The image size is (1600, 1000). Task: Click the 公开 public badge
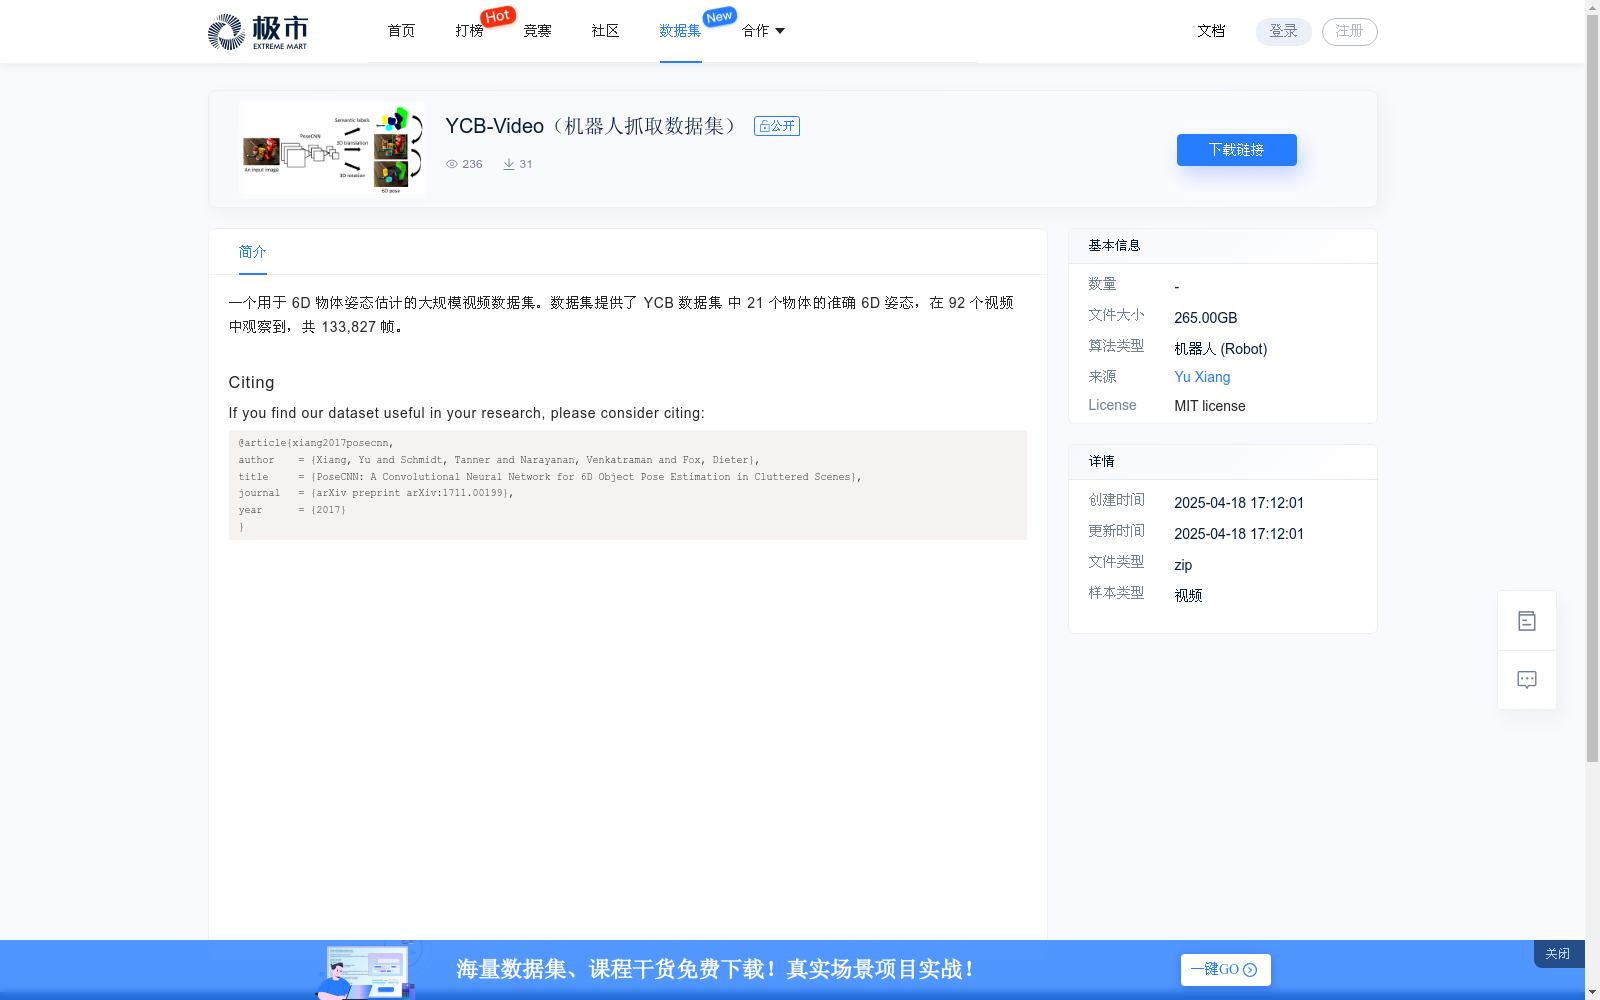(x=777, y=126)
